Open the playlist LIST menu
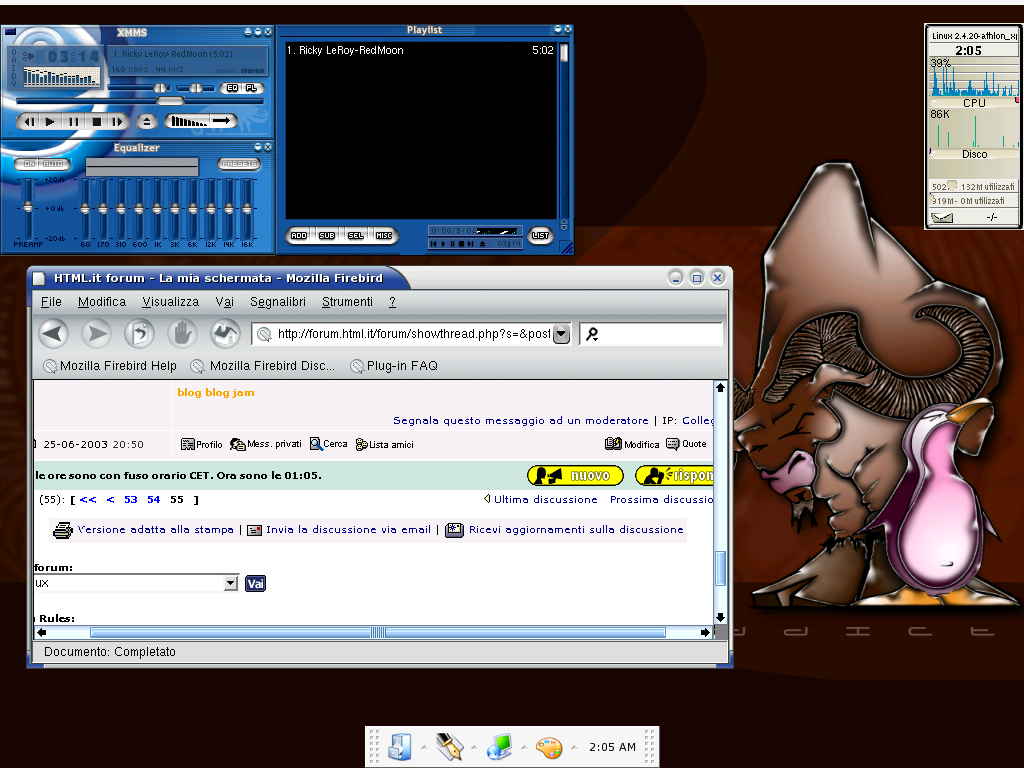The height and width of the screenshot is (768, 1024). click(540, 235)
